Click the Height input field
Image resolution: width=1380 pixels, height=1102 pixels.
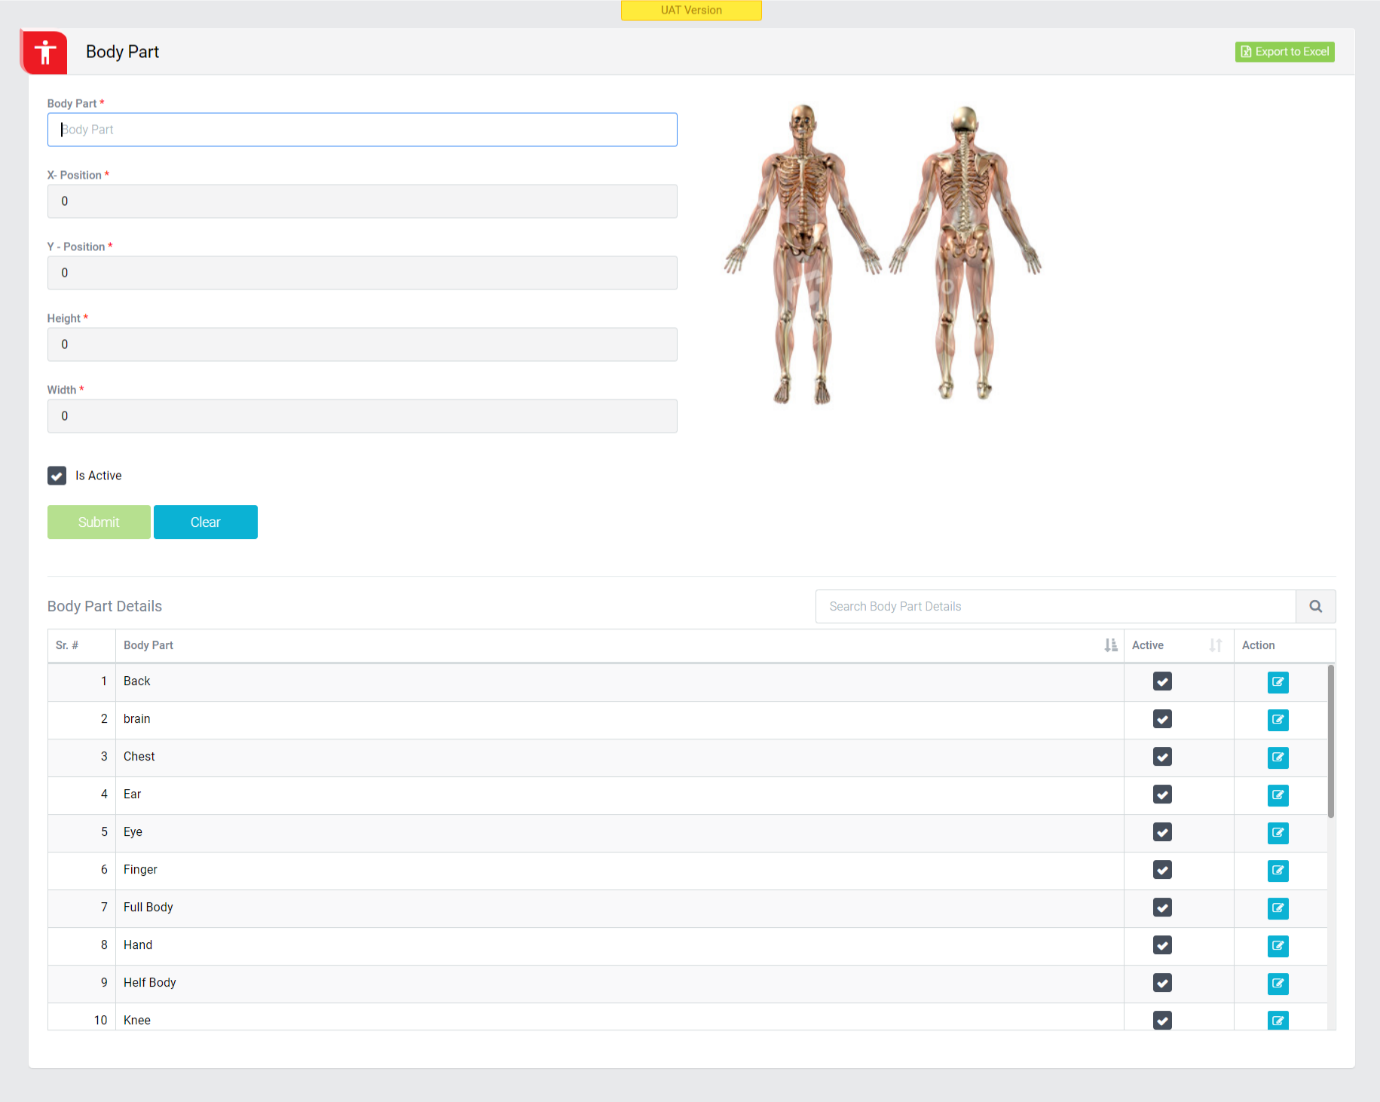[x=362, y=345]
